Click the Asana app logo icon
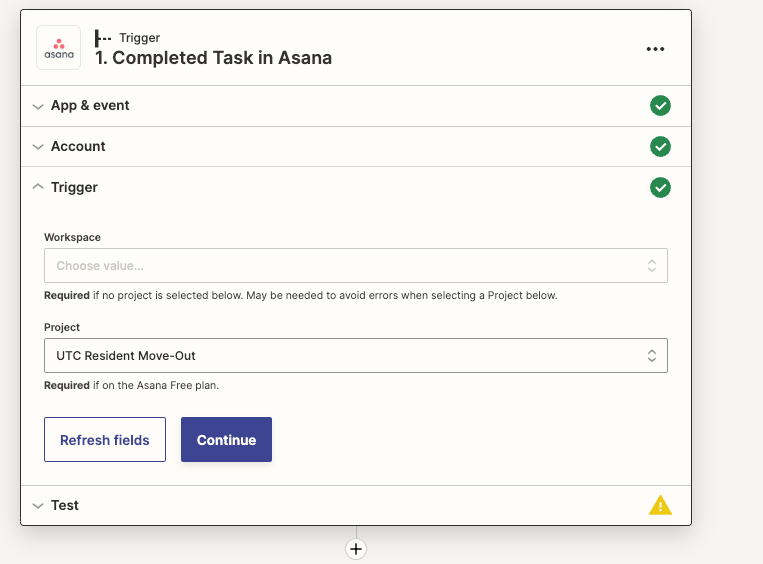763x564 pixels. [x=58, y=48]
